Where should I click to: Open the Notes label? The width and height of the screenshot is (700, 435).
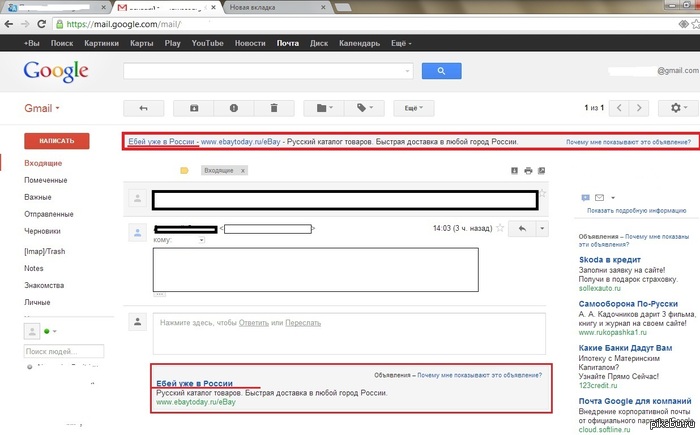click(34, 268)
